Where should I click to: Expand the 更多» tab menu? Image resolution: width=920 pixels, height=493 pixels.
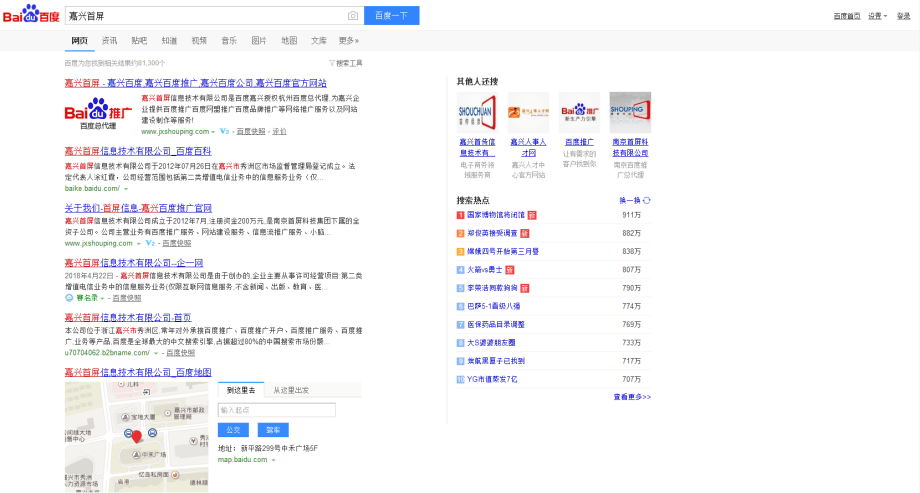click(349, 40)
